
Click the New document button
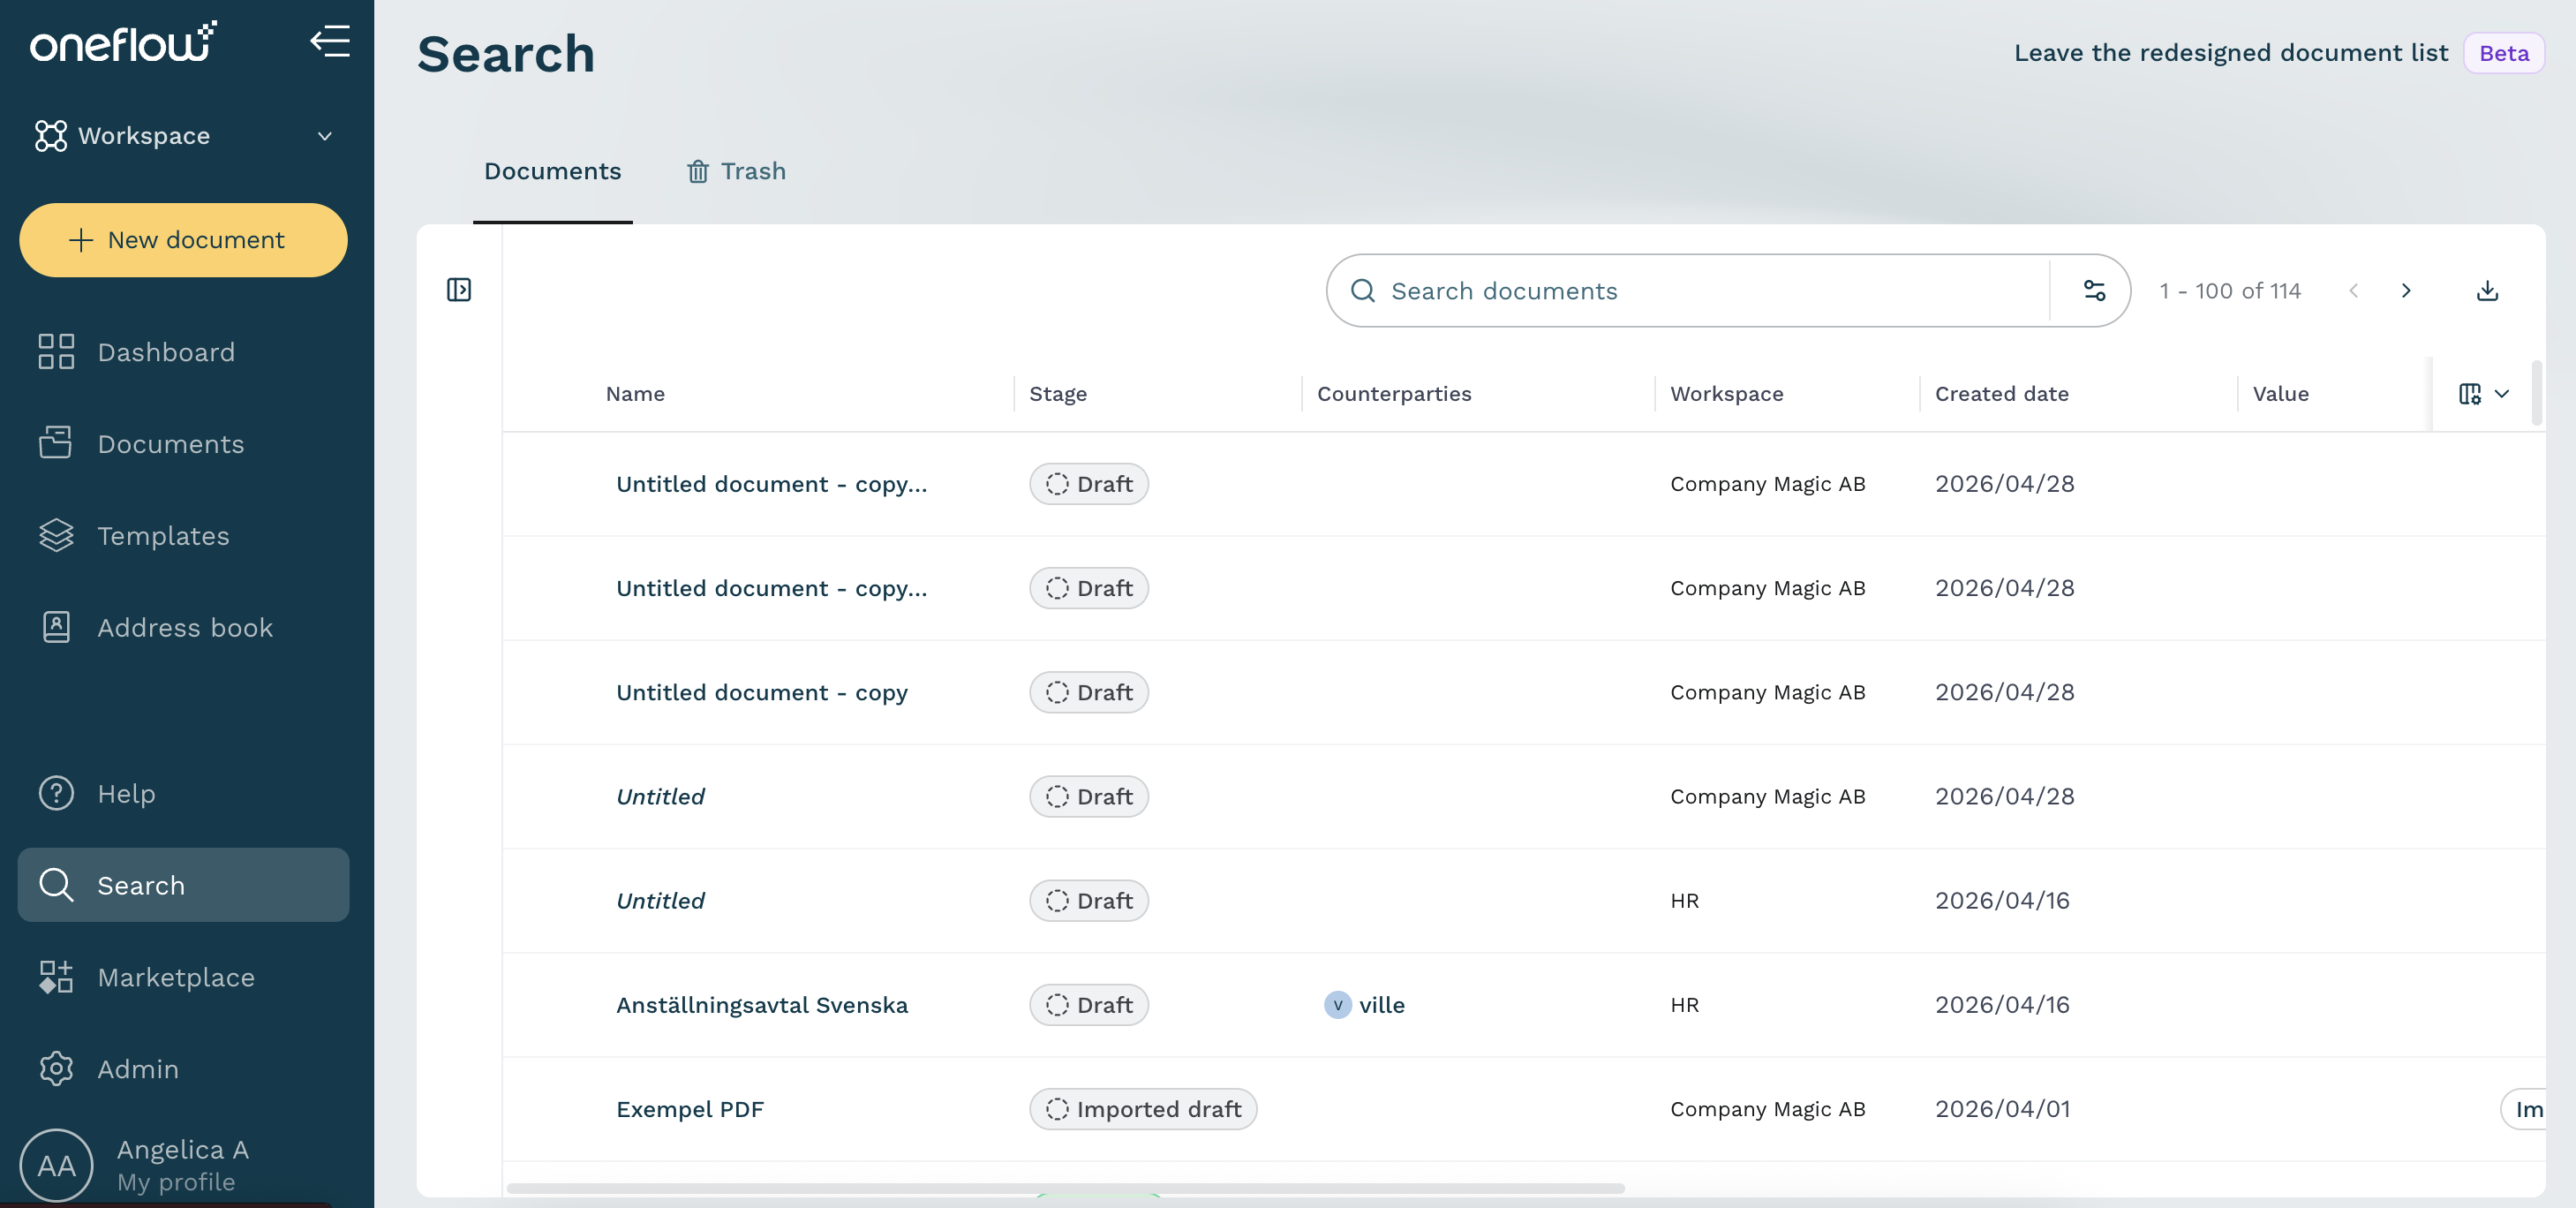click(184, 240)
